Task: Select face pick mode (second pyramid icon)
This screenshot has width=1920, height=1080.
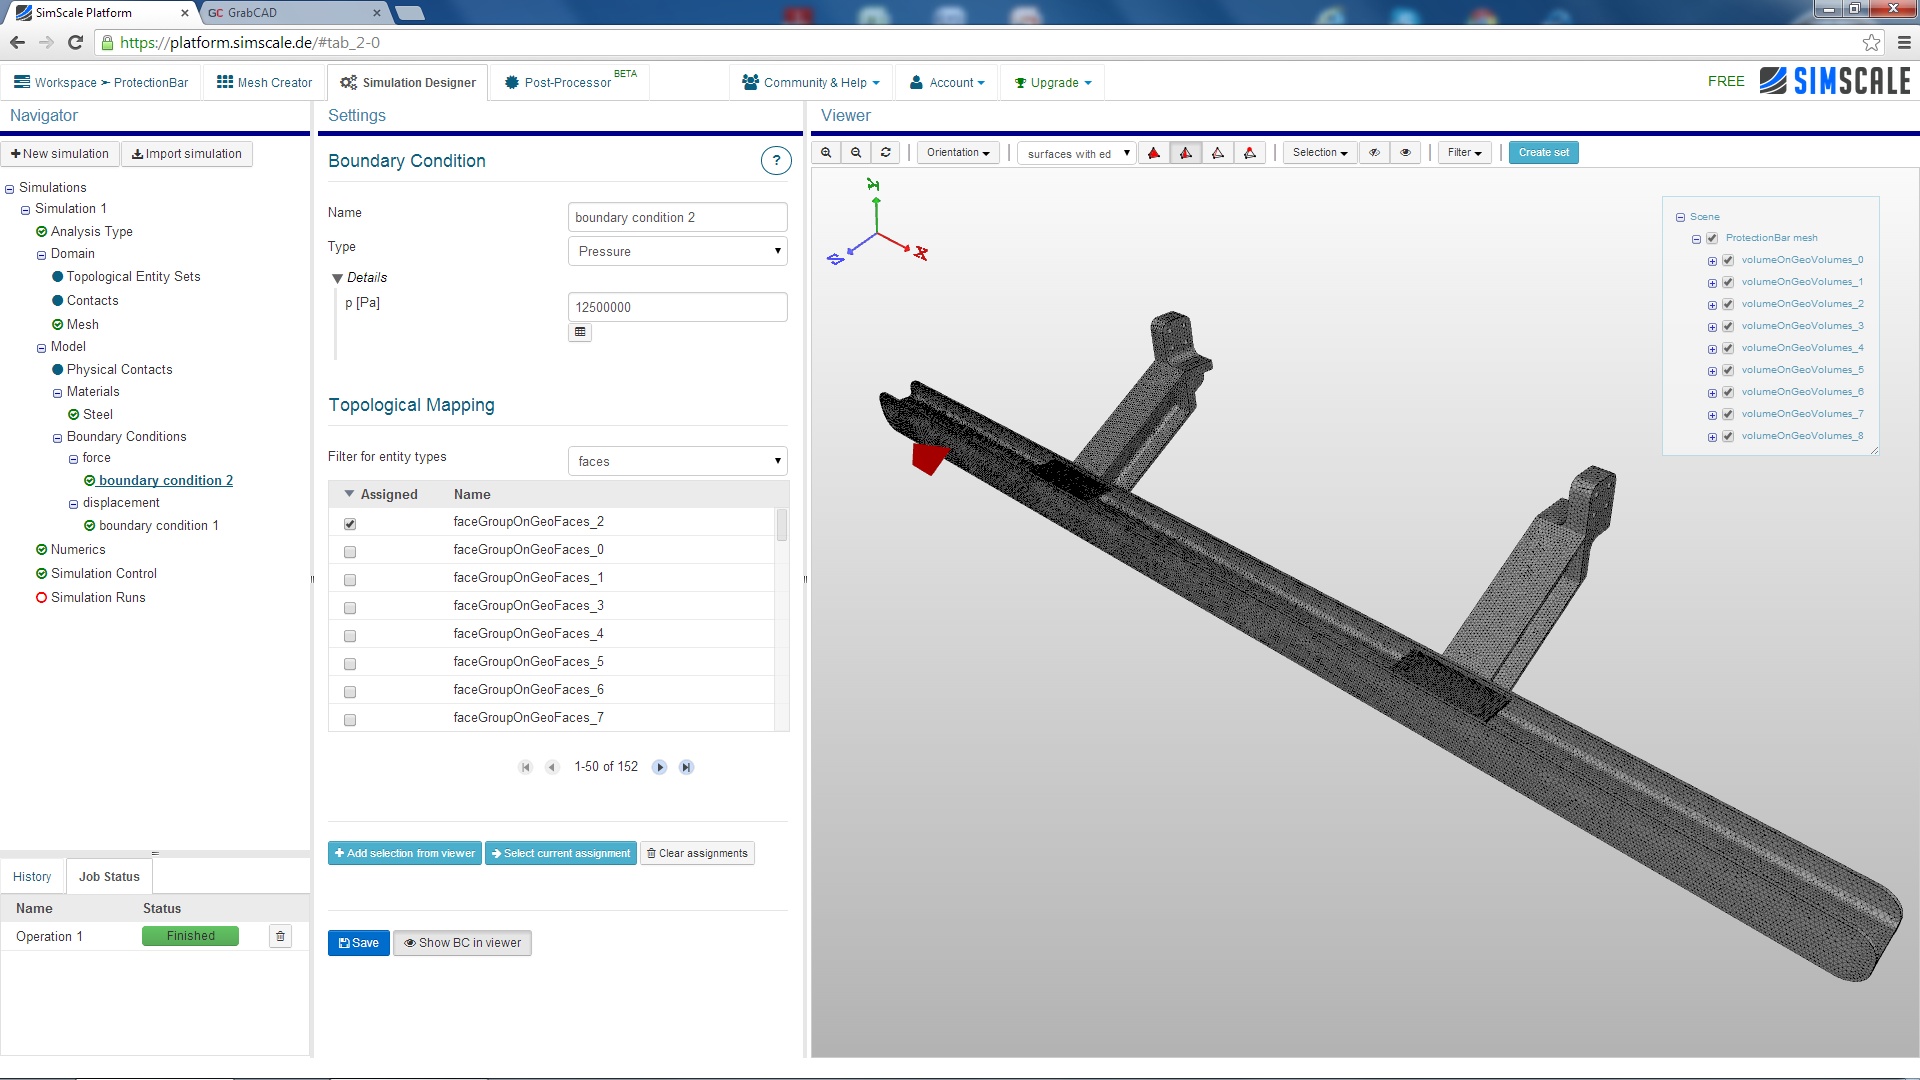Action: pos(1186,153)
